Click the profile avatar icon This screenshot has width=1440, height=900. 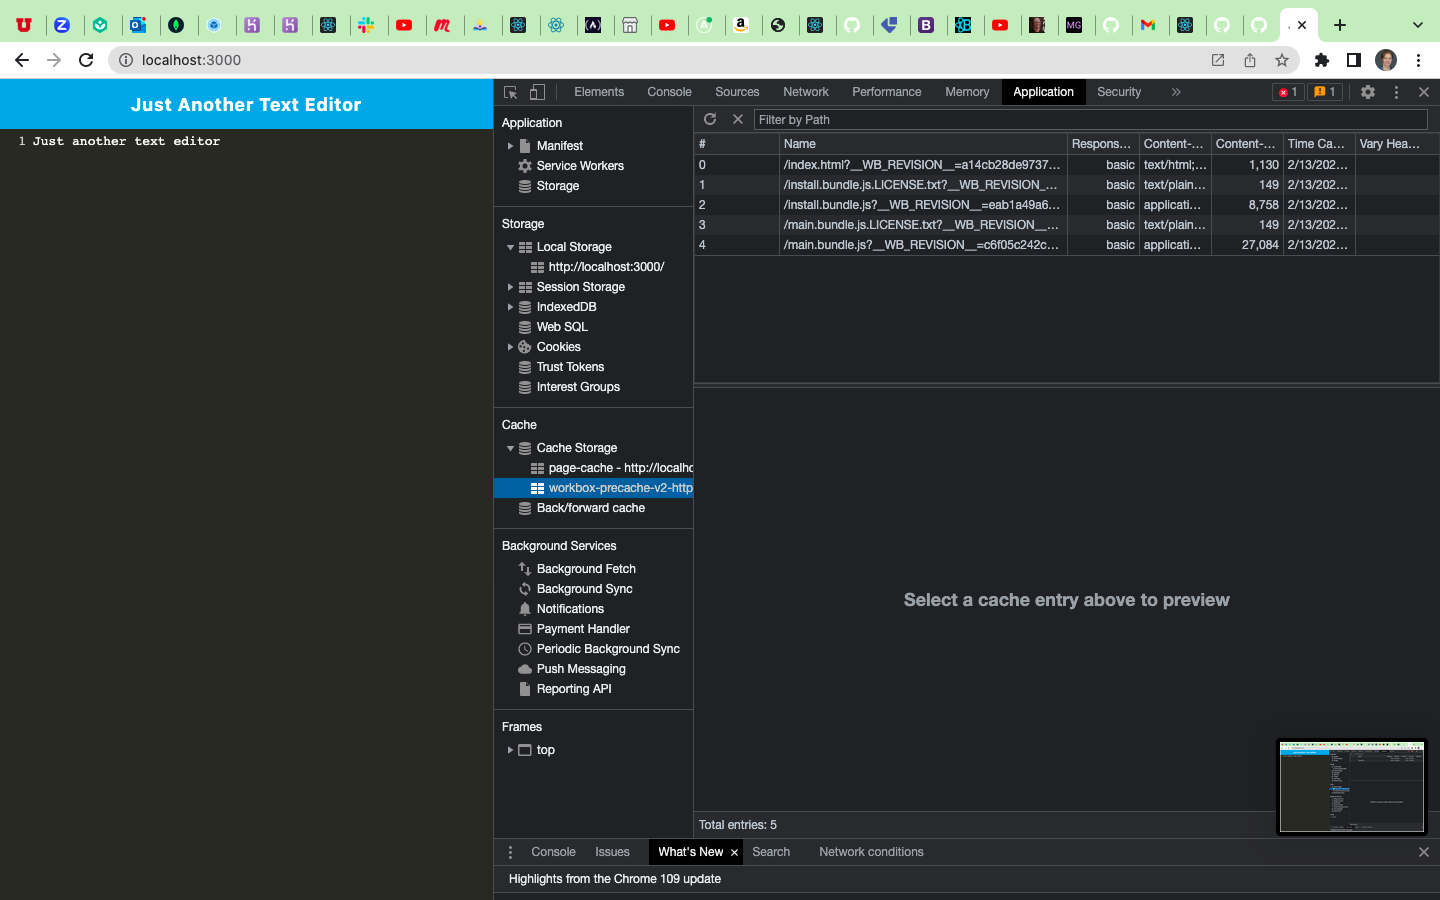coord(1386,60)
